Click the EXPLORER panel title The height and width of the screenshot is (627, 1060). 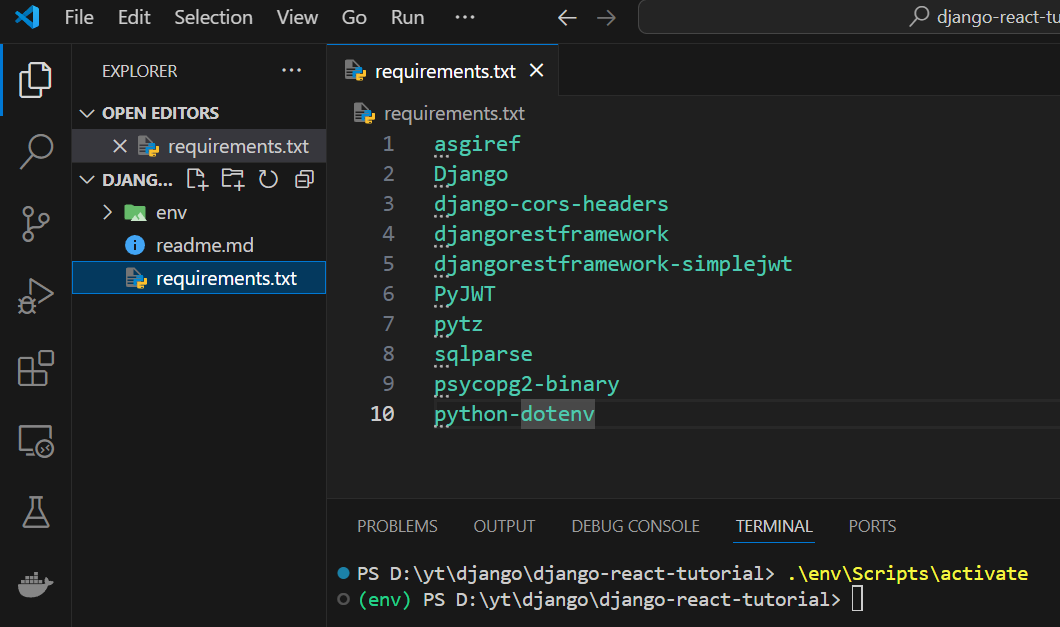click(139, 71)
